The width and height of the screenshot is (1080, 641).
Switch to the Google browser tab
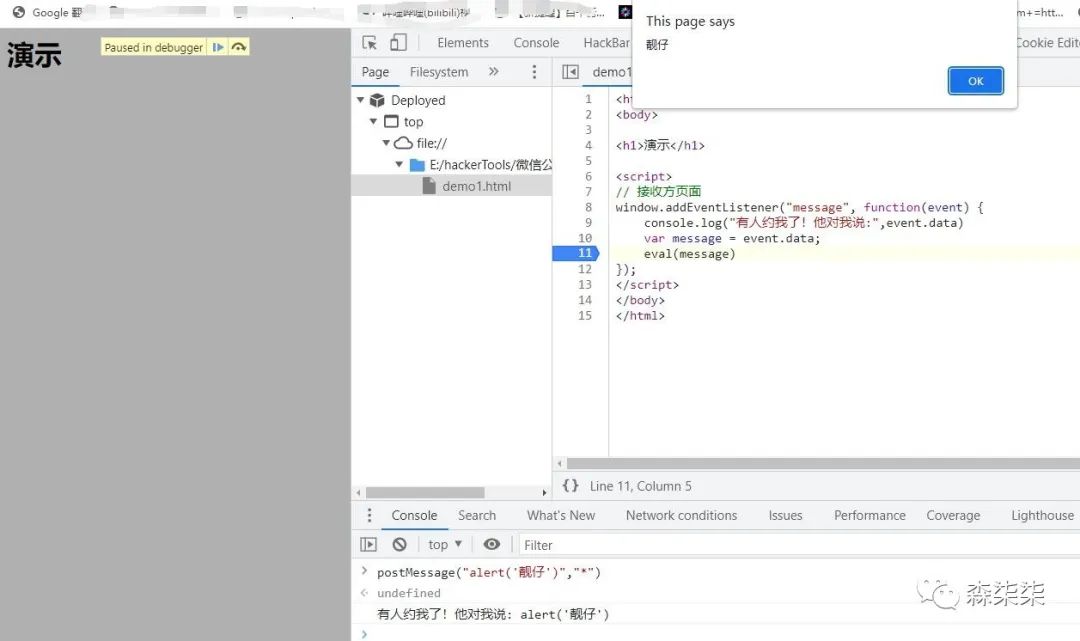click(48, 12)
